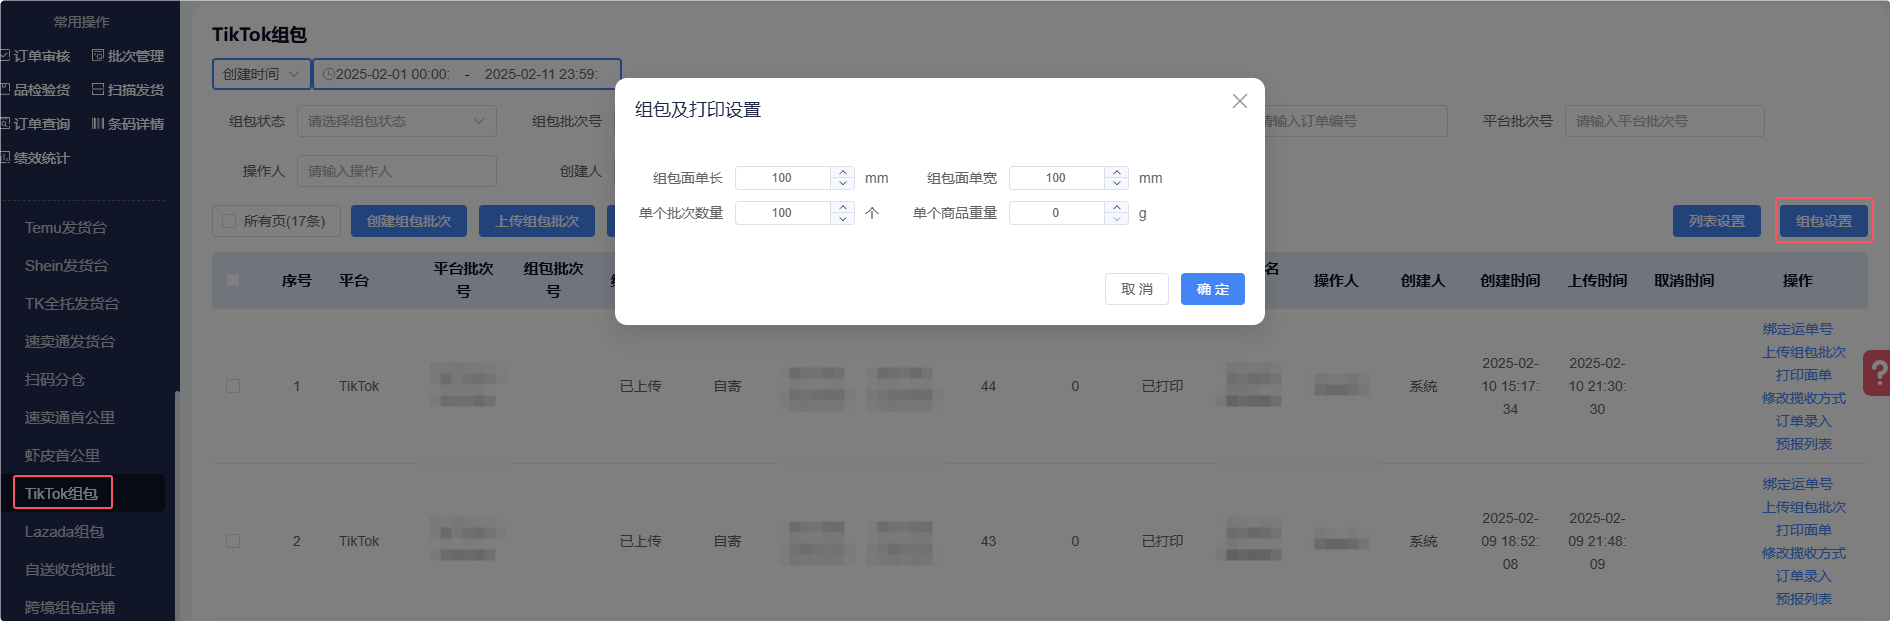Open the 组包状态 status dropdown
The height and width of the screenshot is (621, 1890).
[x=396, y=121]
